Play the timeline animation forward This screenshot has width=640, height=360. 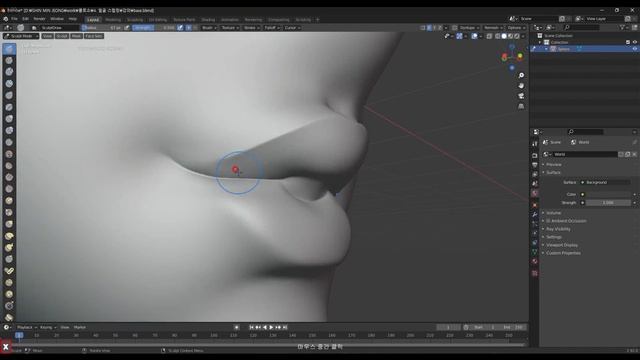271,327
